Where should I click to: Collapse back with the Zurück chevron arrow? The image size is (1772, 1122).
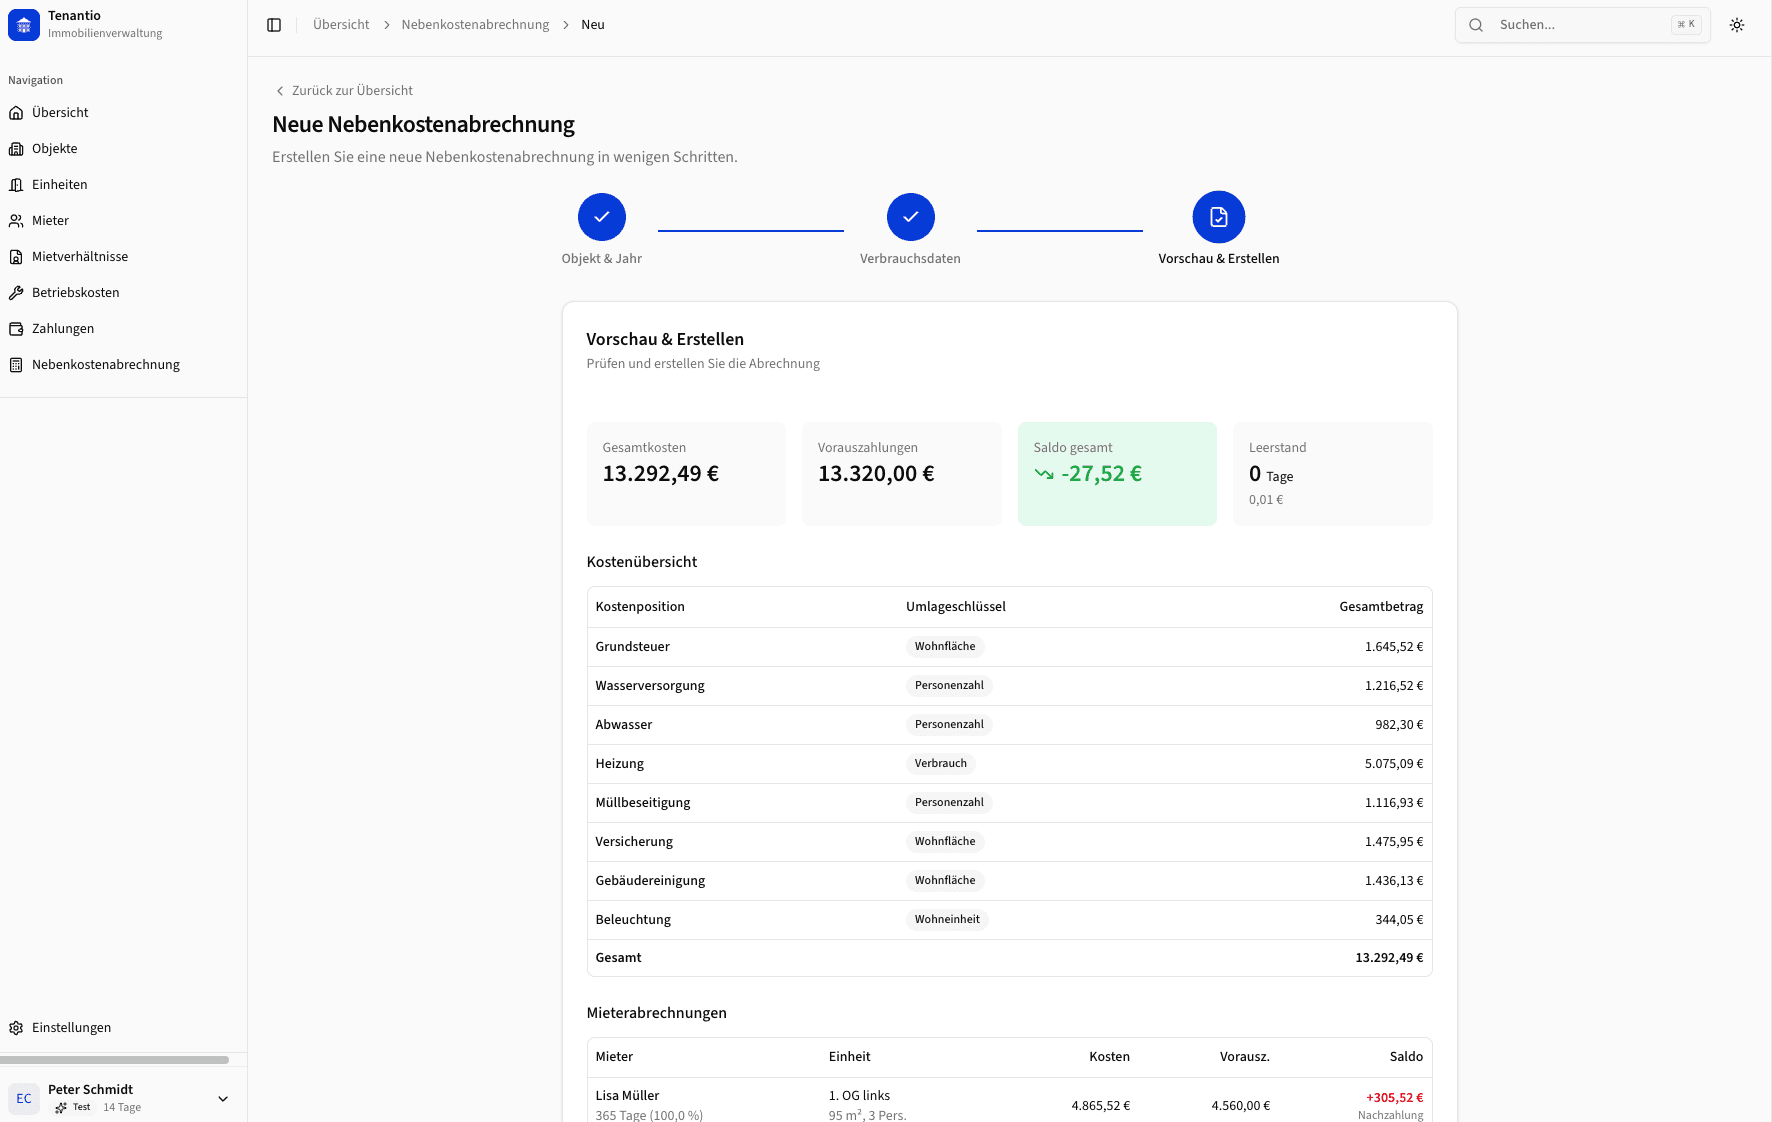pyautogui.click(x=279, y=90)
